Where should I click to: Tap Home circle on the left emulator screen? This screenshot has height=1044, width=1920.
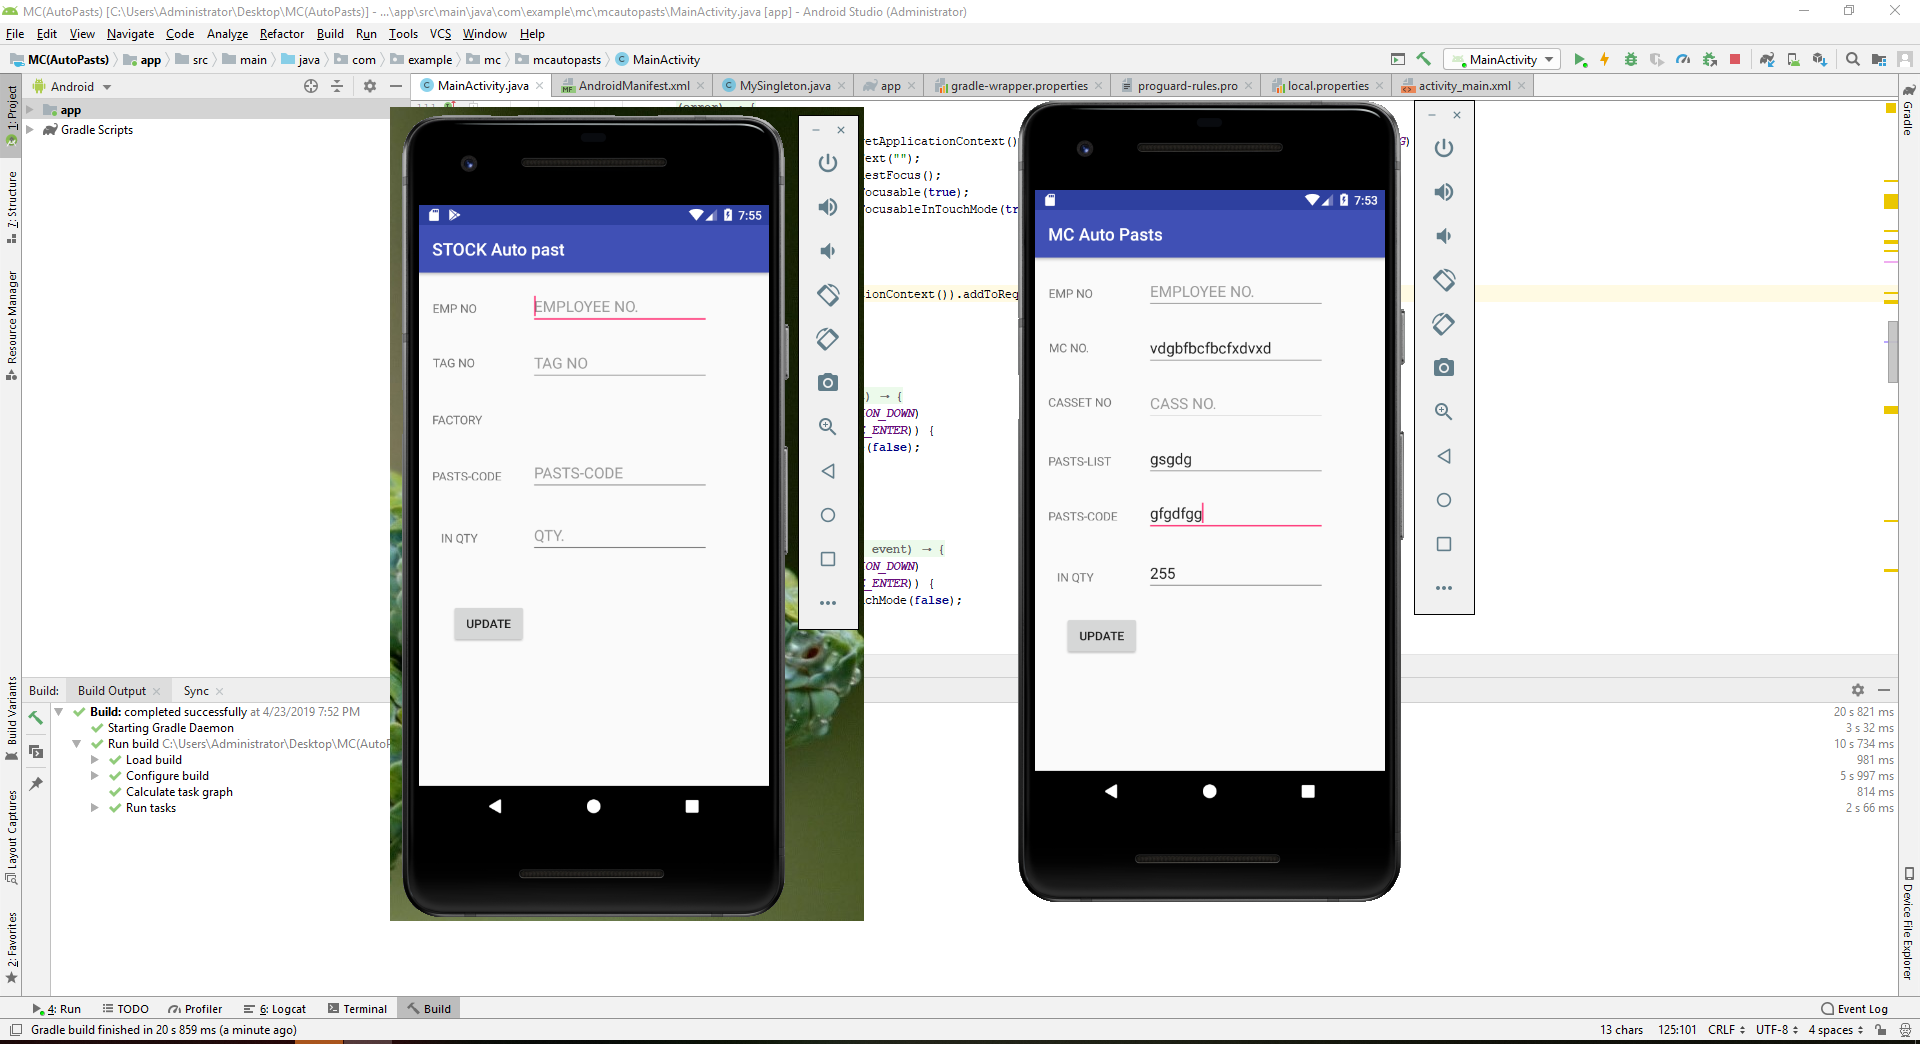[x=593, y=806]
